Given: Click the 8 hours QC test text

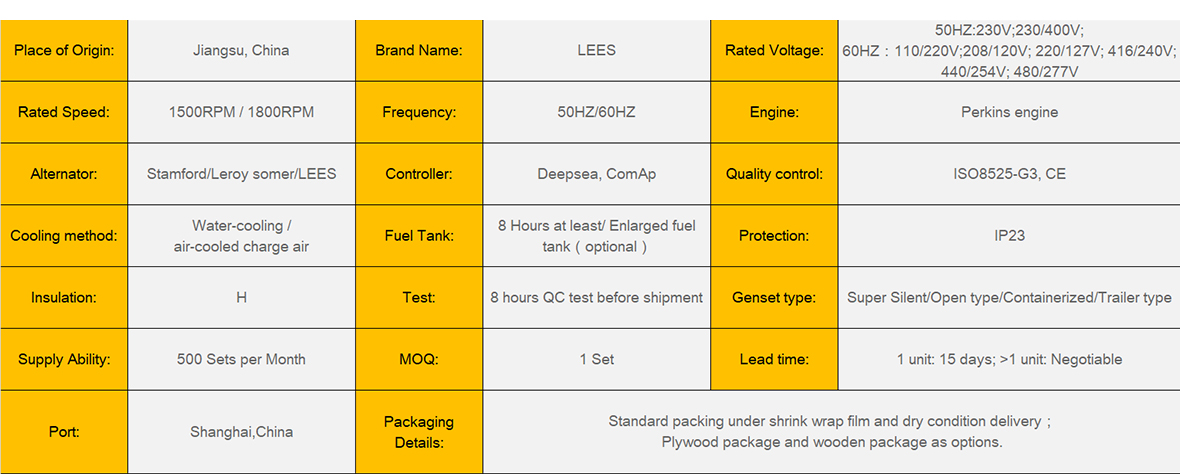Looking at the screenshot, I should pyautogui.click(x=597, y=297).
